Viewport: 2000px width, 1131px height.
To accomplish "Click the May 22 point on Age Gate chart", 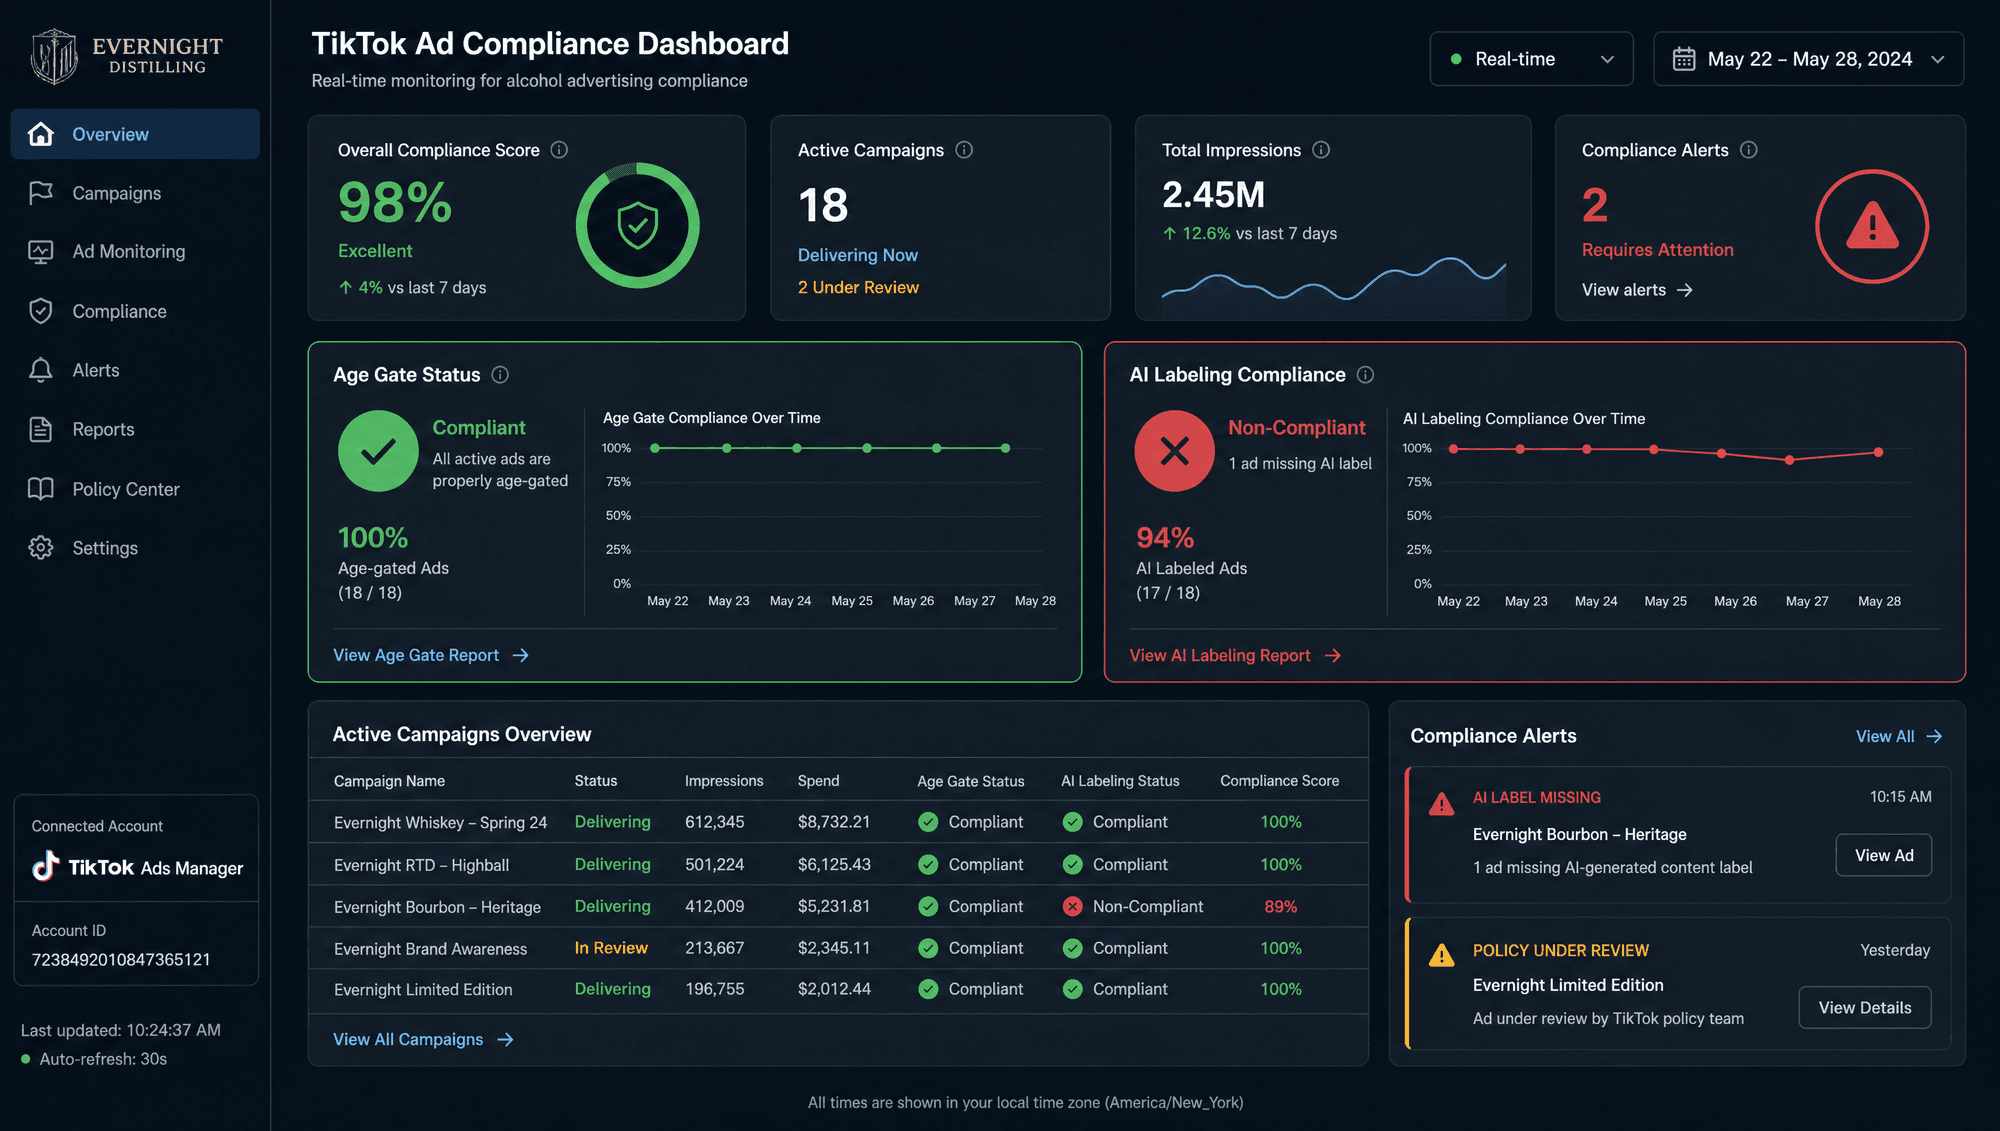I will 655,448.
